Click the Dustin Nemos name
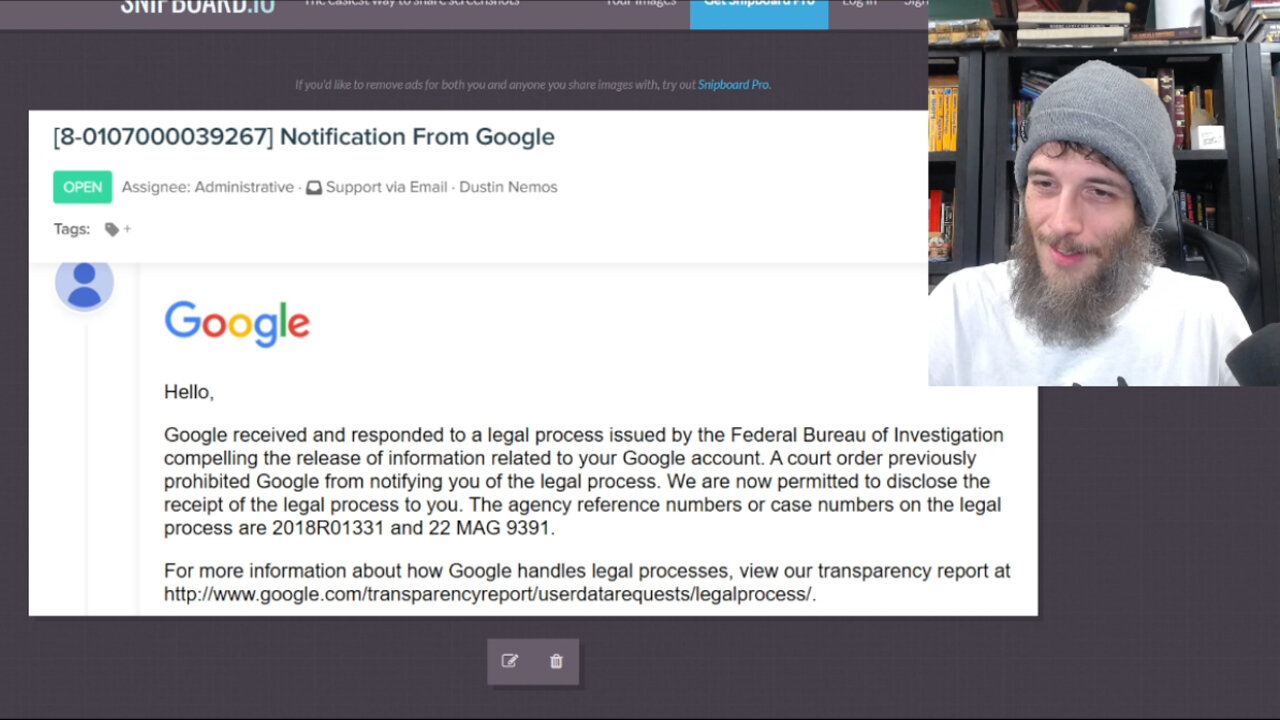 (508, 187)
